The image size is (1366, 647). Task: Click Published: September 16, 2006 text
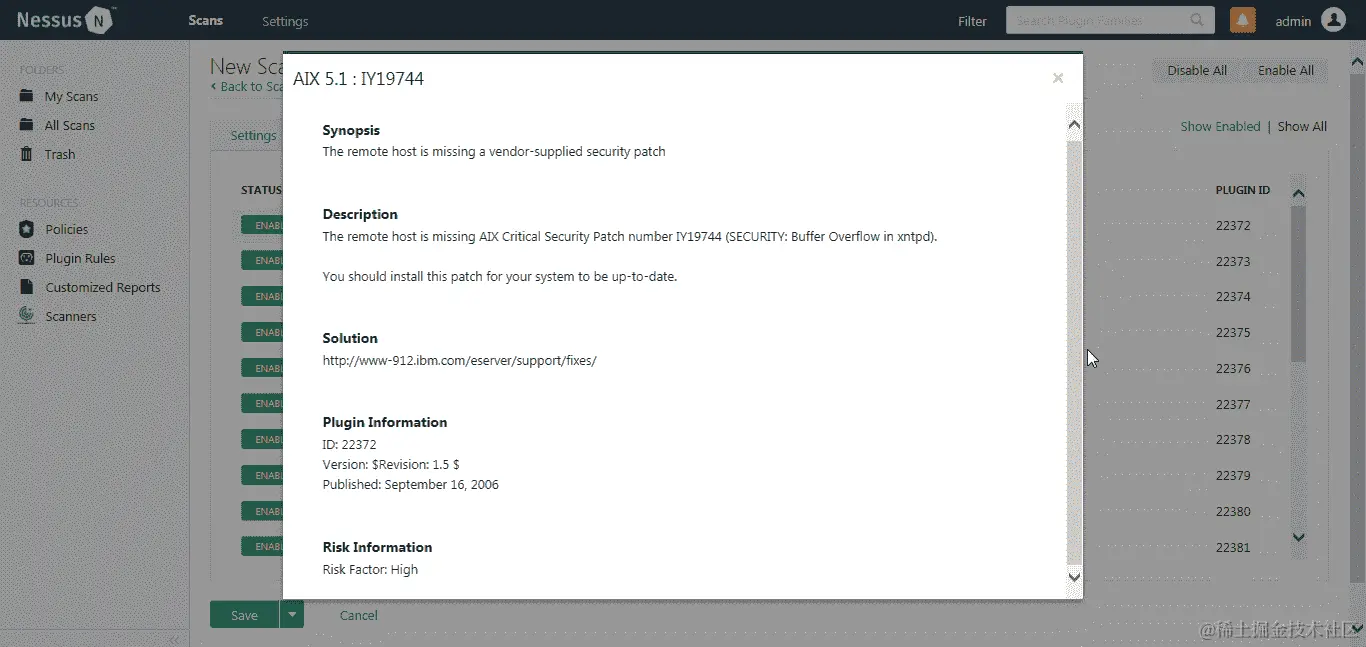(x=410, y=485)
